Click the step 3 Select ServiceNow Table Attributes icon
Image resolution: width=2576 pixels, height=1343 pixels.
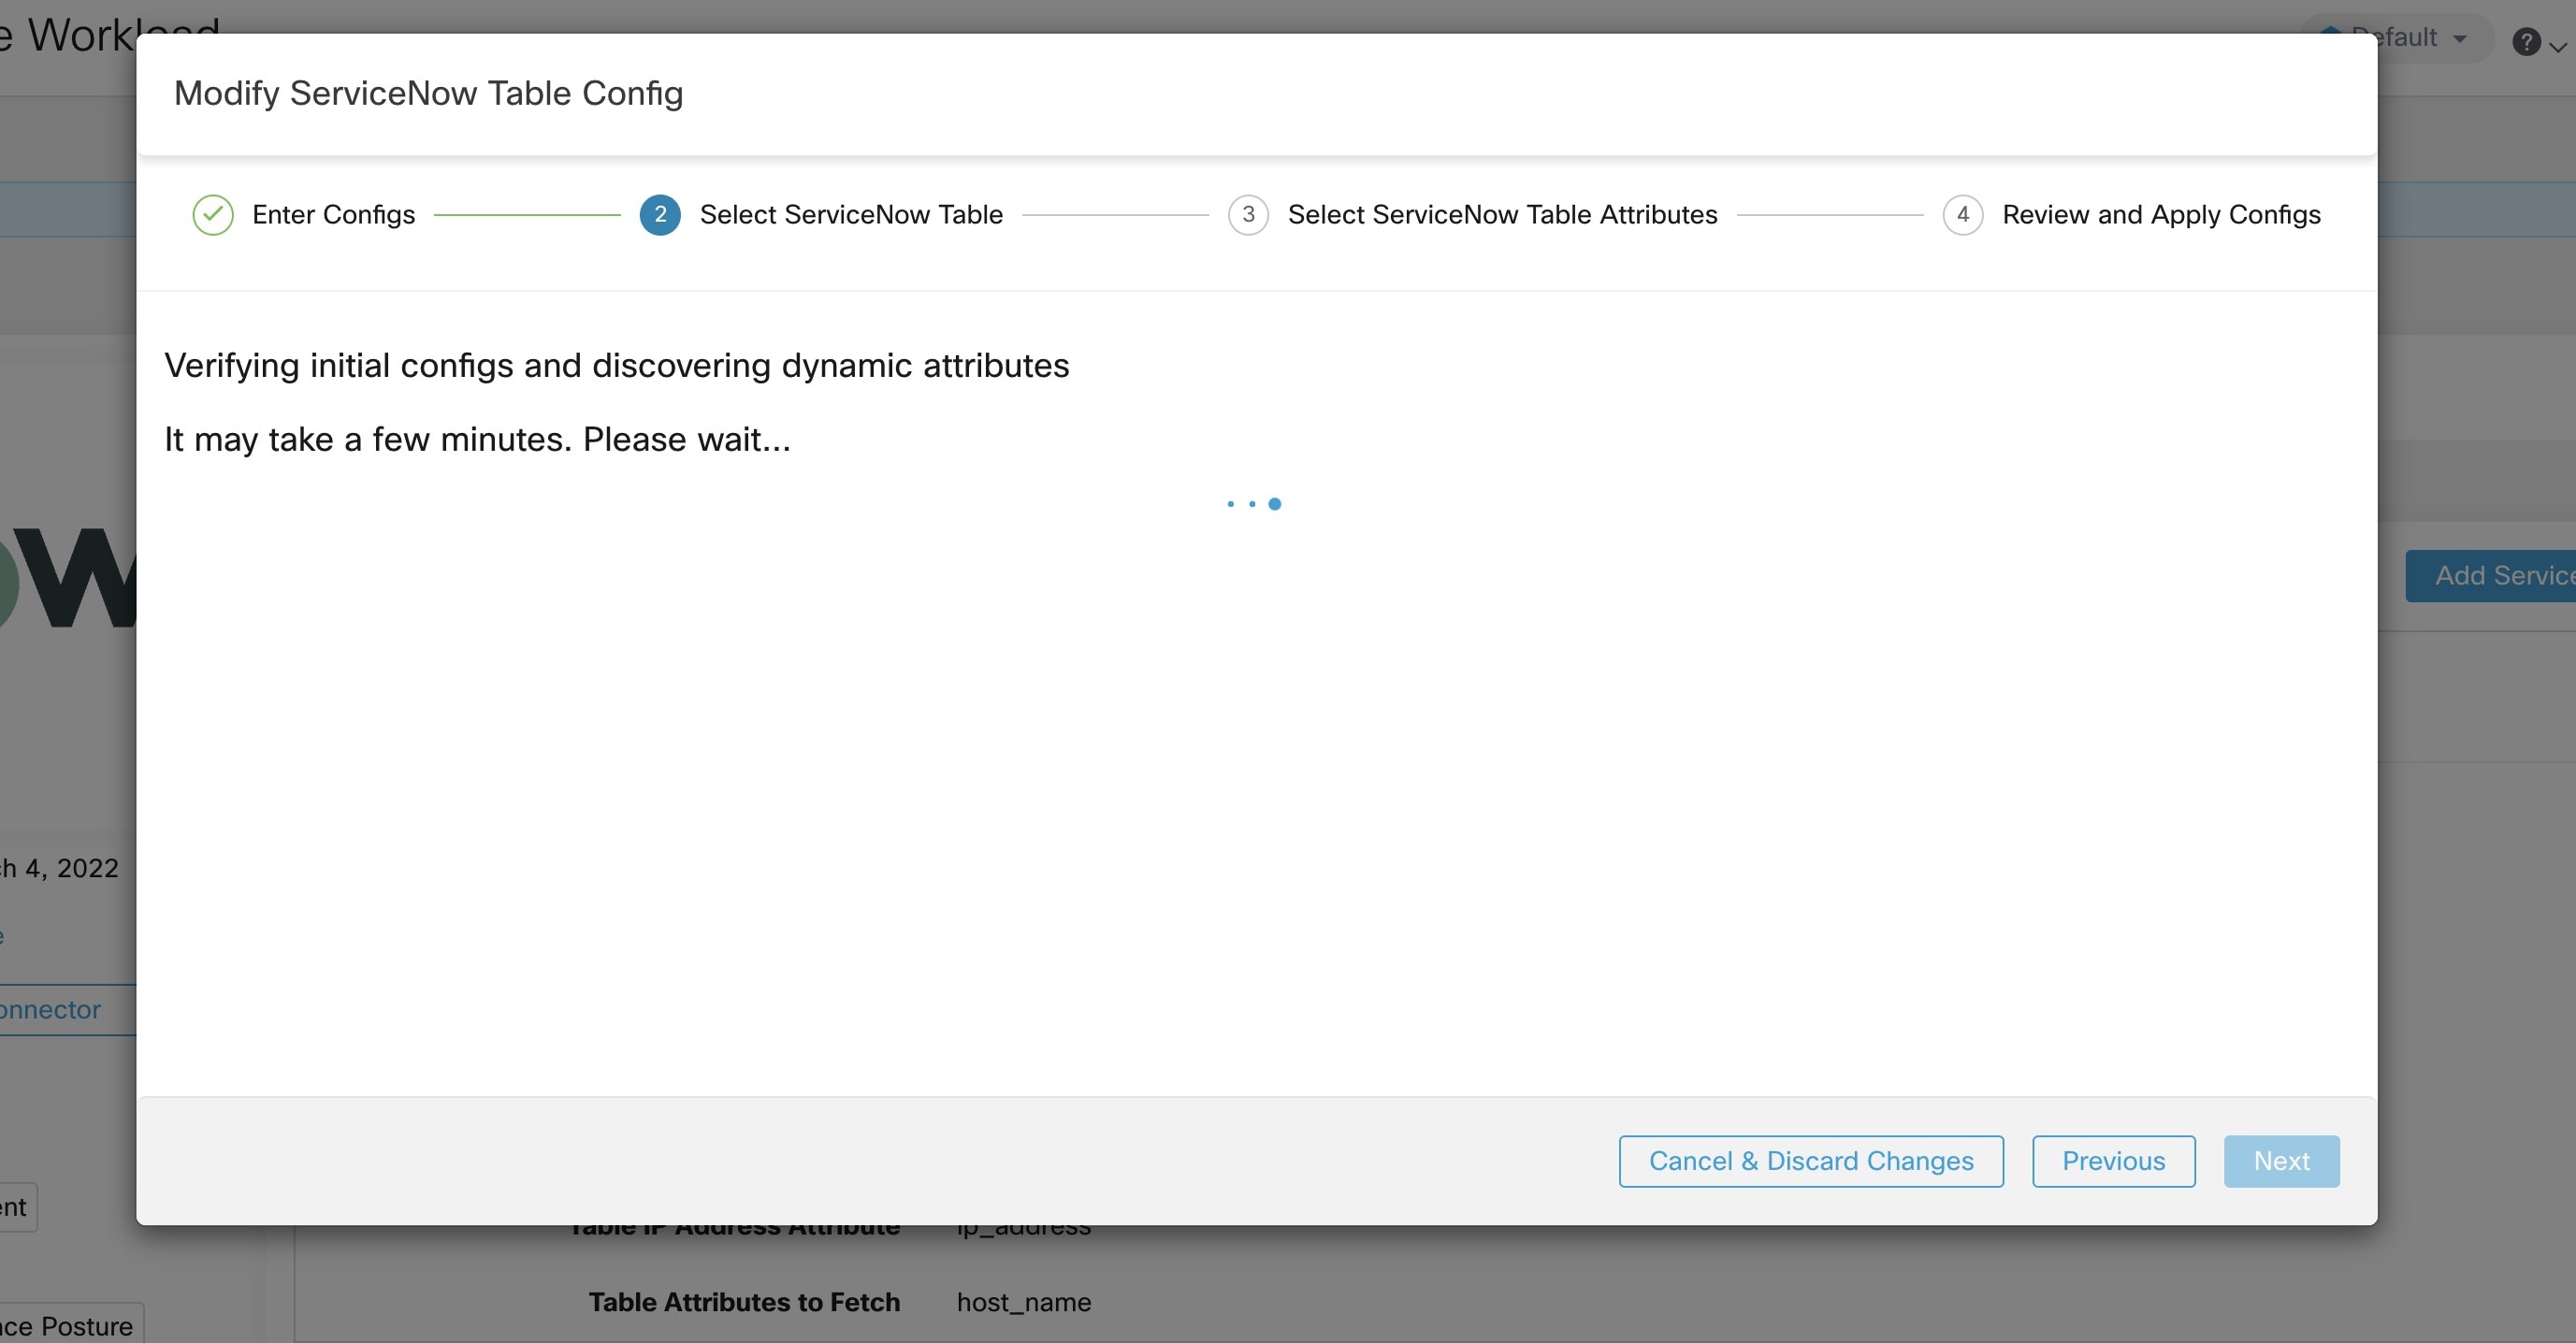[x=1249, y=213]
